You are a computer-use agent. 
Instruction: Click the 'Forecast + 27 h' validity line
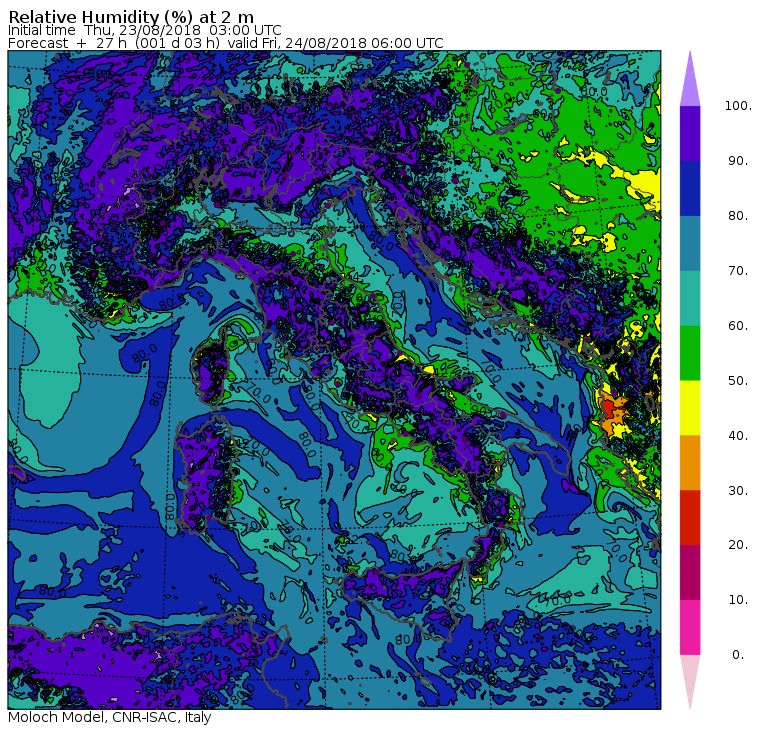tap(225, 43)
